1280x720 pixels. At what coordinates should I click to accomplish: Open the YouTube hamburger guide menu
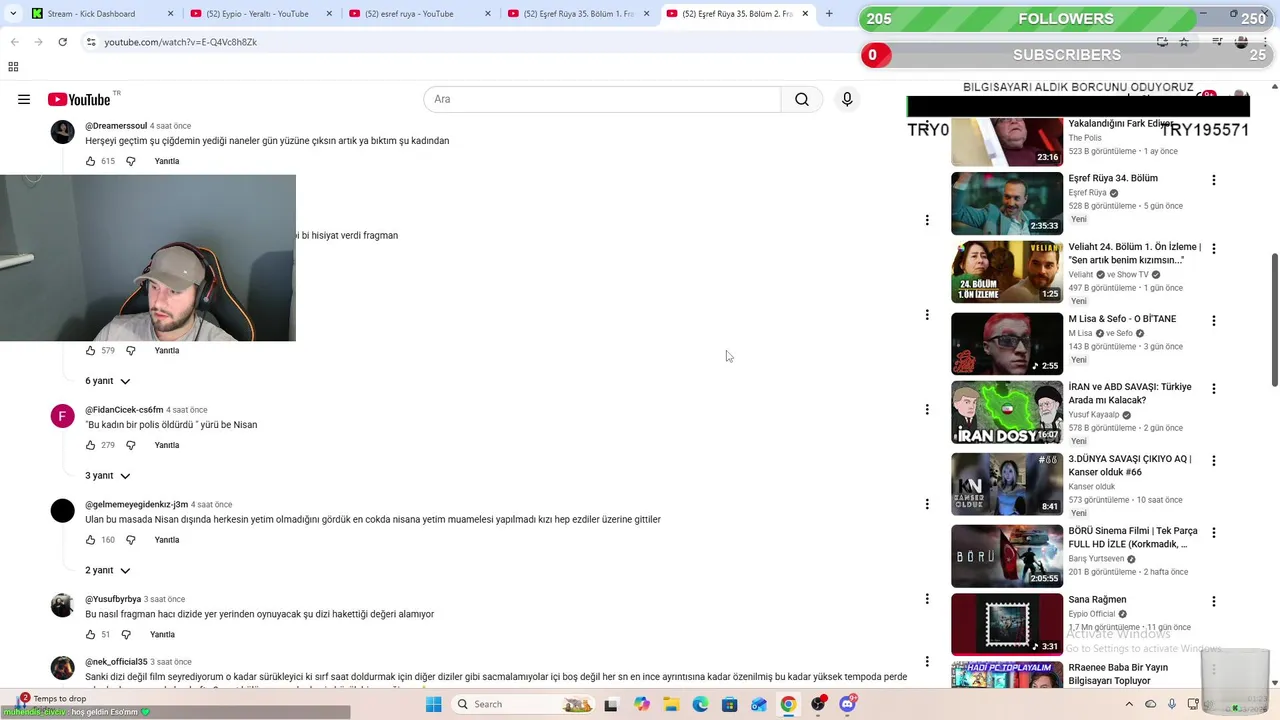click(24, 99)
